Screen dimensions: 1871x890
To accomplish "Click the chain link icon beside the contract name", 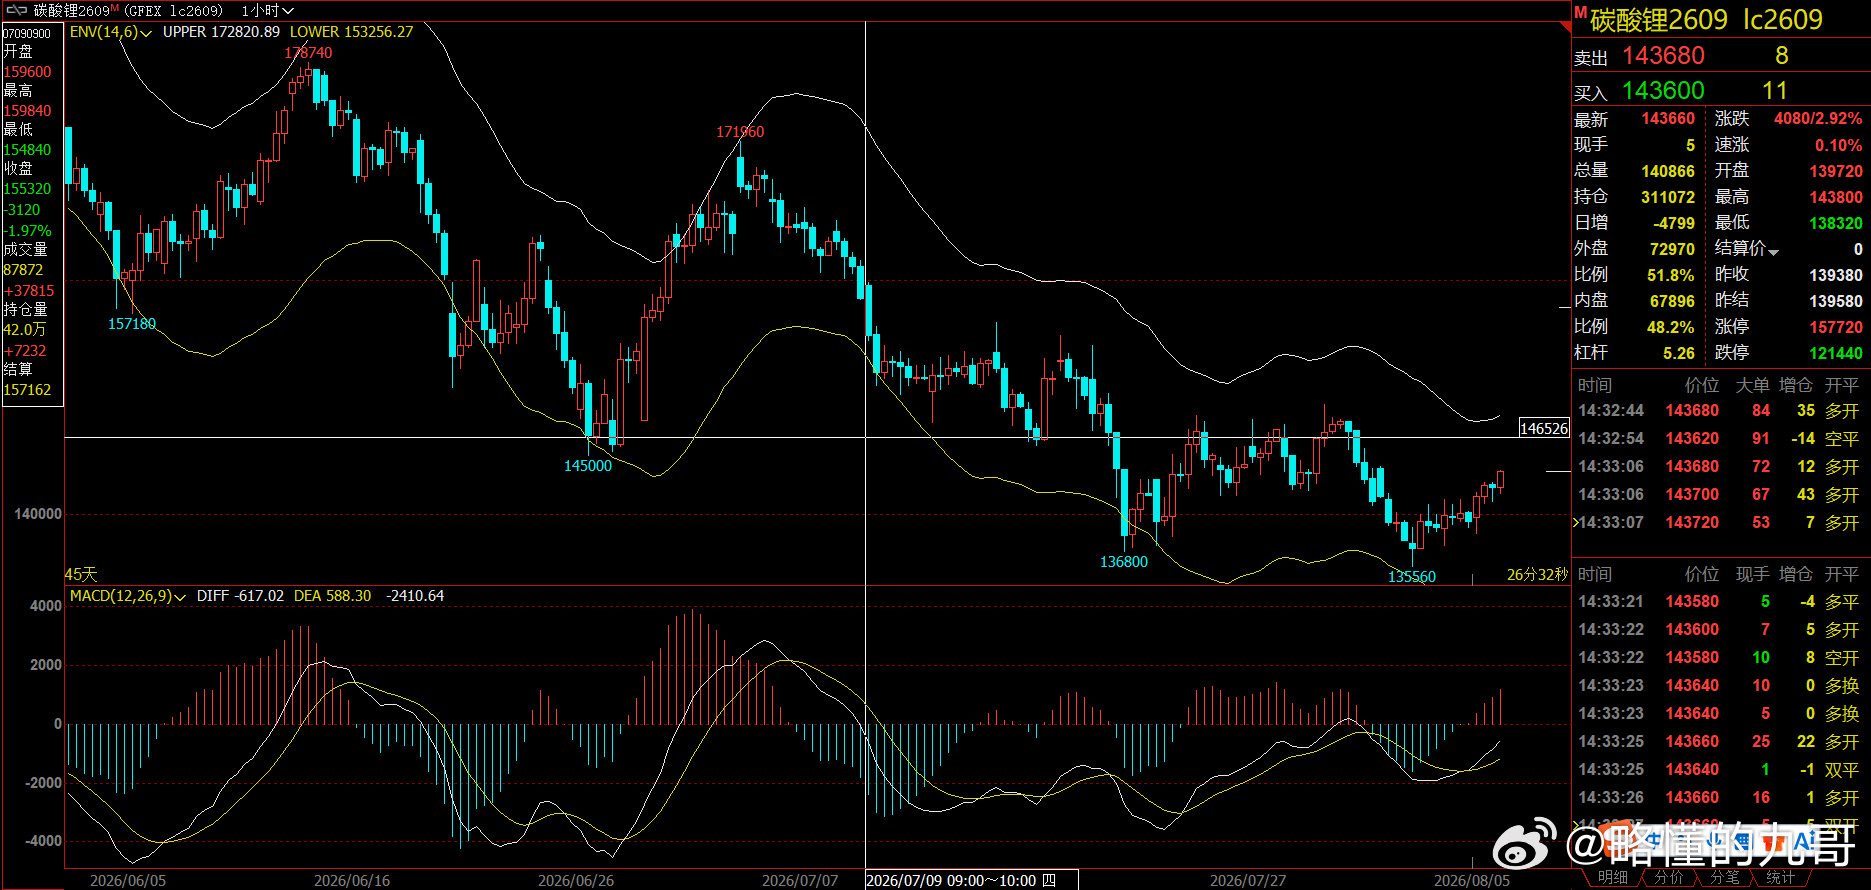I will (x=17, y=10).
